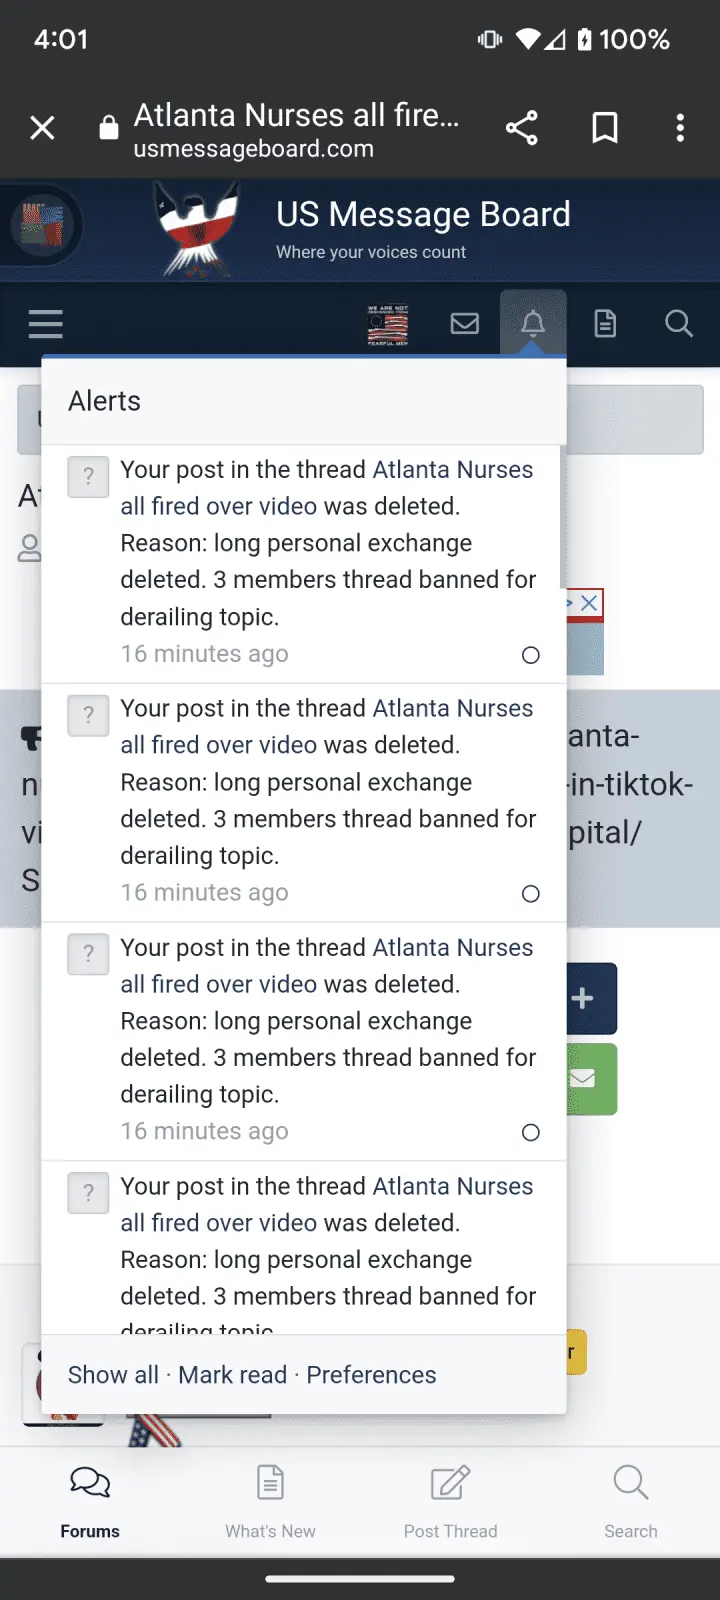Click Show all alerts link

pyautogui.click(x=113, y=1375)
